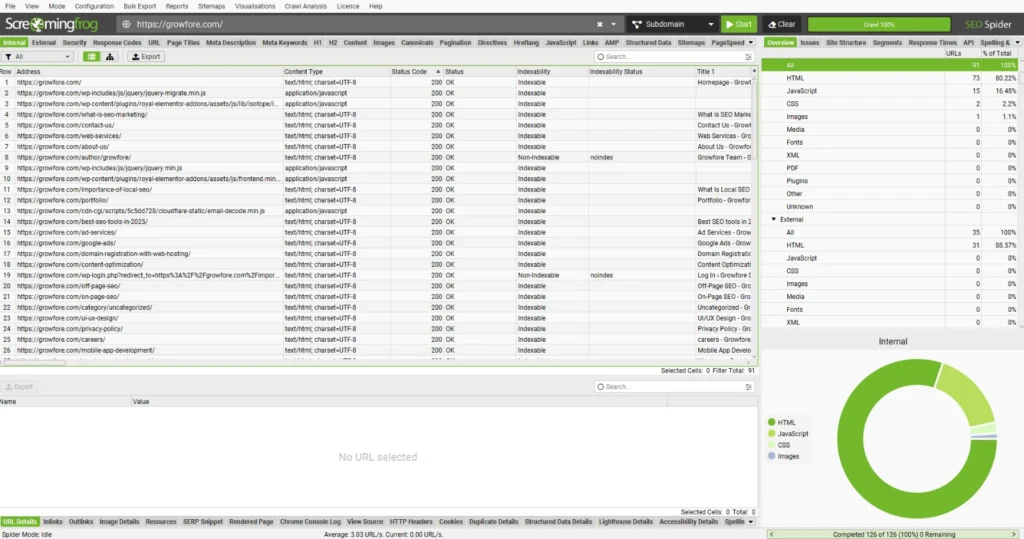Viewport: 1024px width, 539px height.
Task: Switch to the Page Titles tab
Action: [x=183, y=42]
